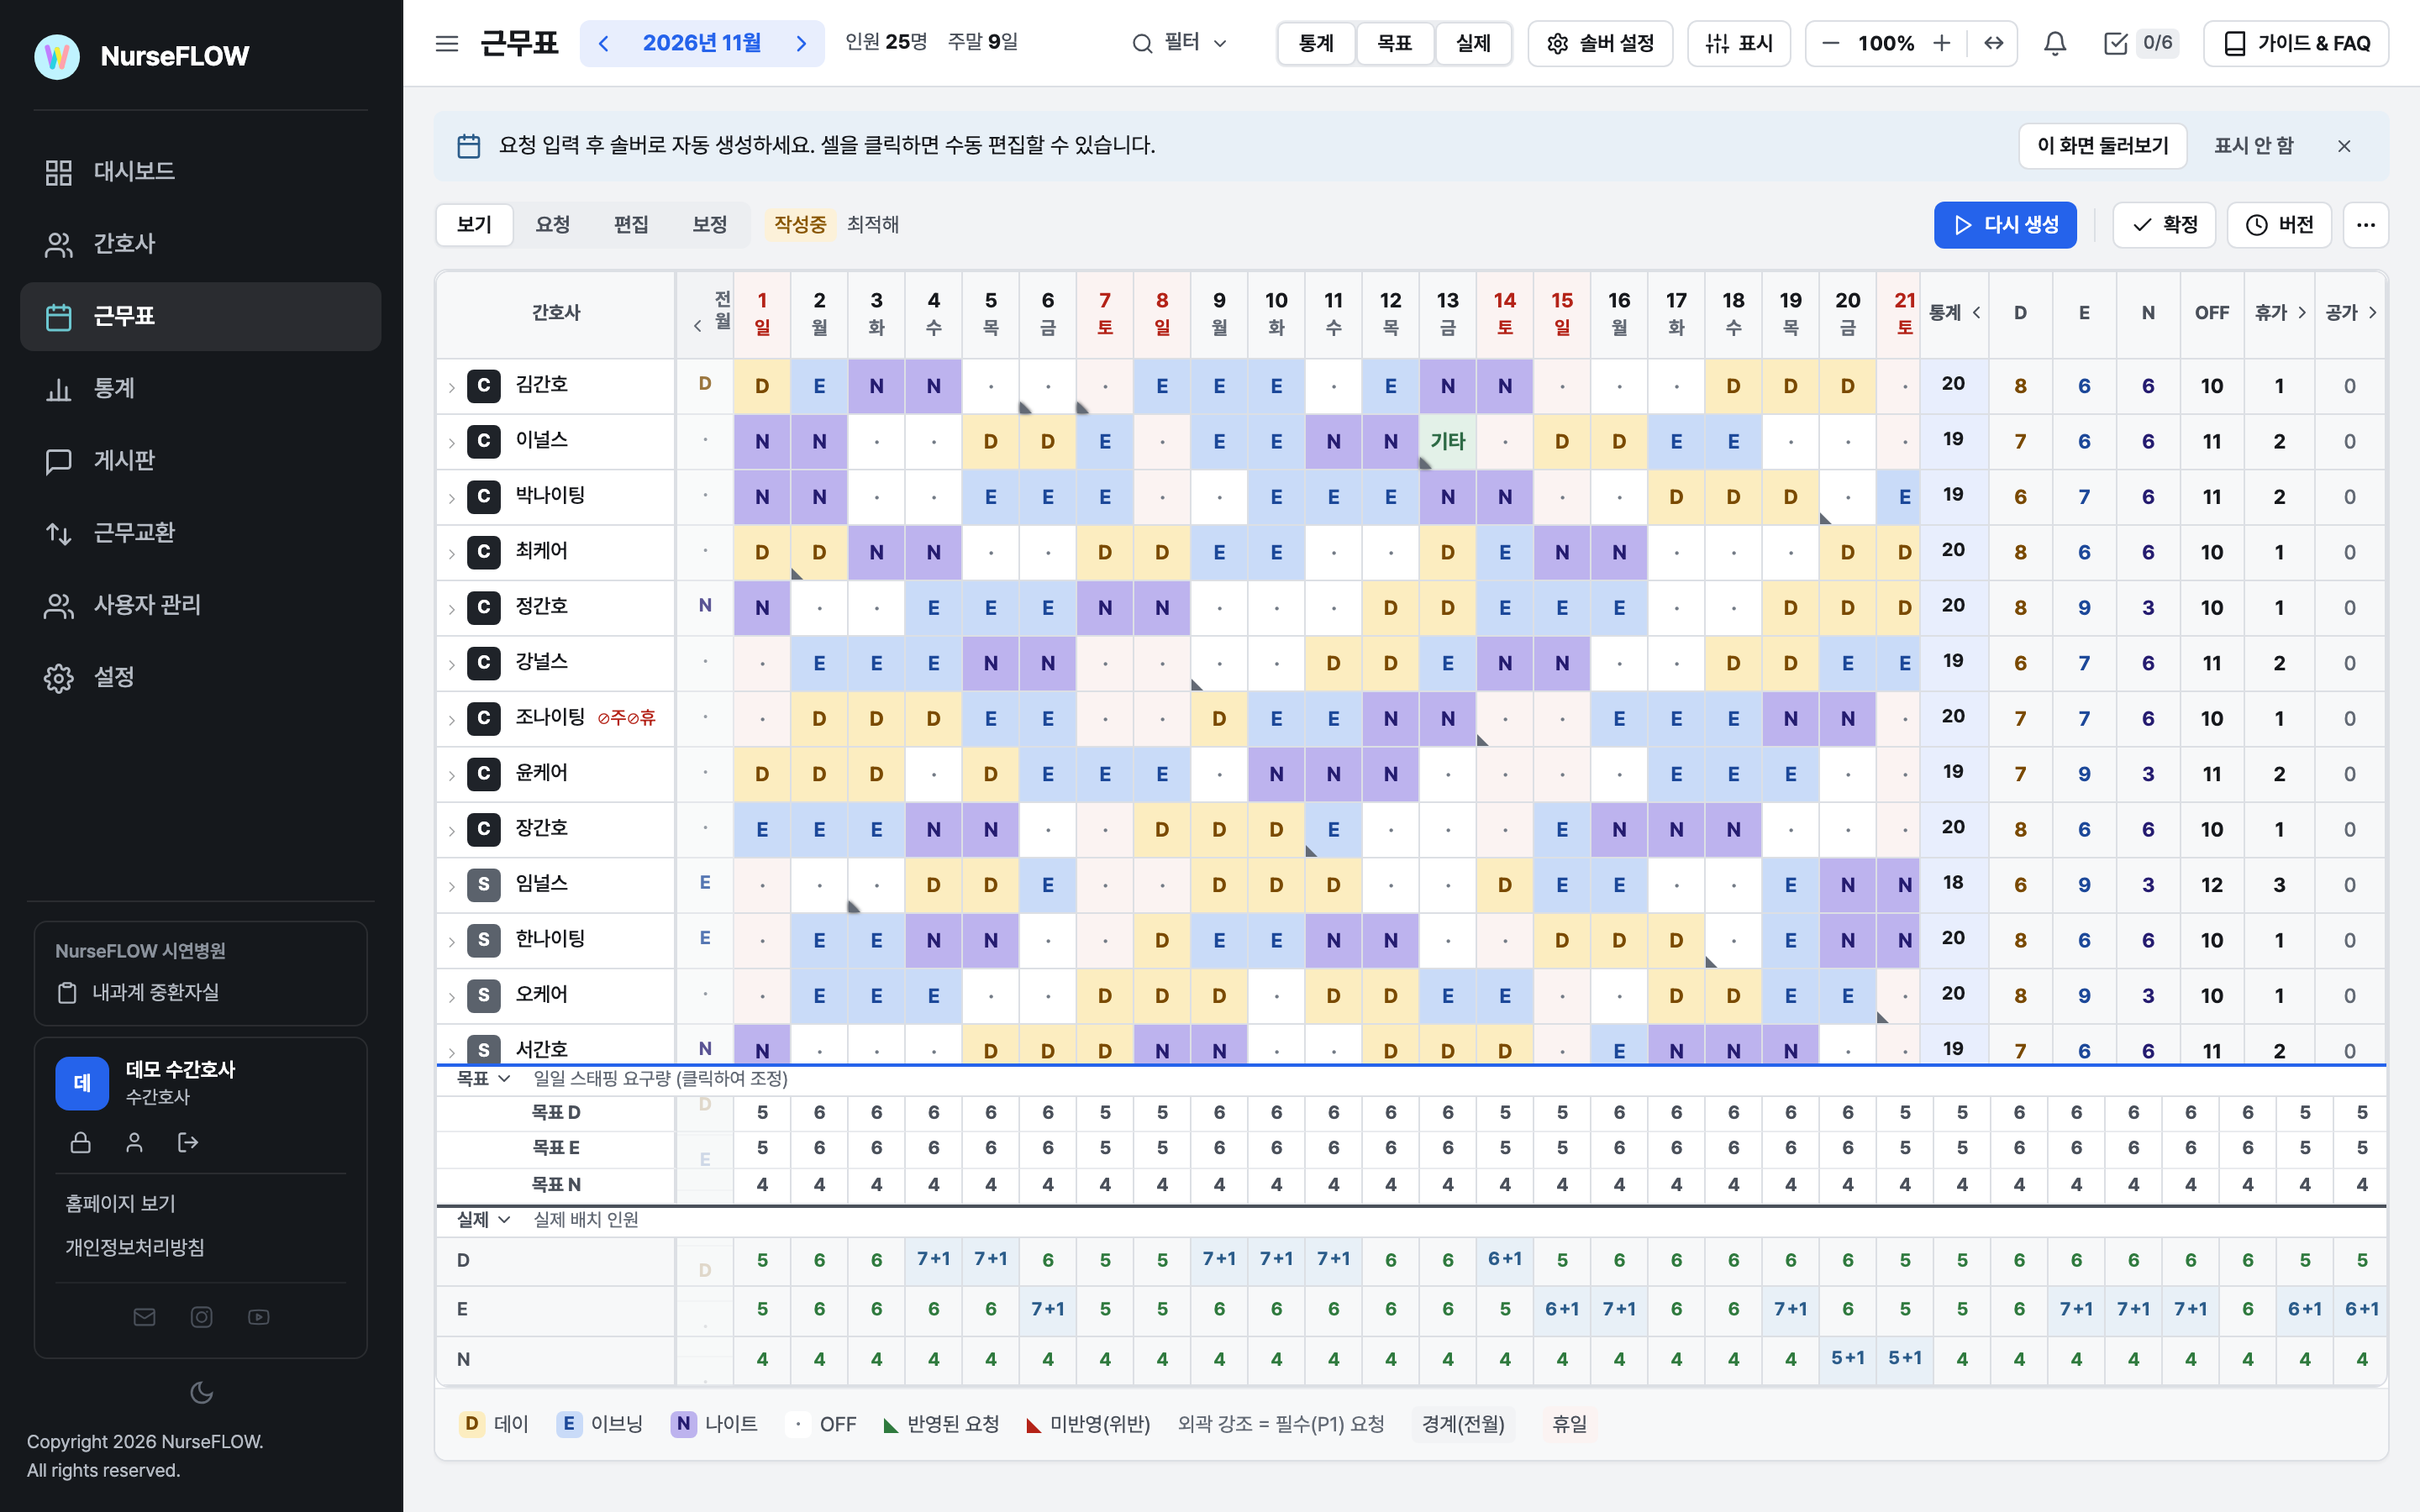Click the logout icon in user card

(x=188, y=1142)
